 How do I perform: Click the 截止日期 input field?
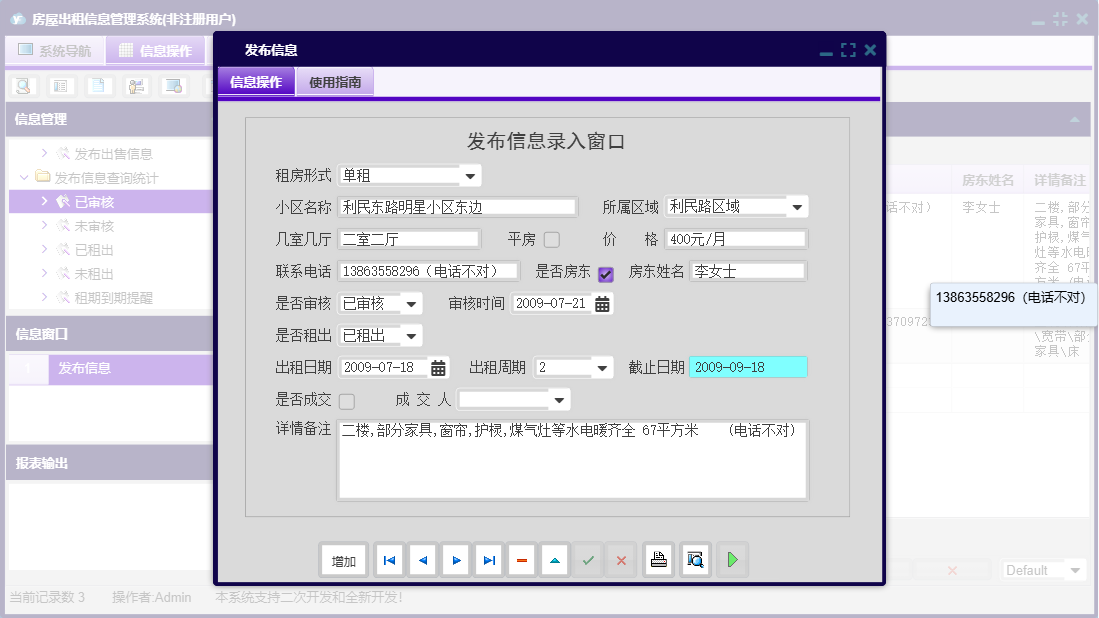(746, 366)
